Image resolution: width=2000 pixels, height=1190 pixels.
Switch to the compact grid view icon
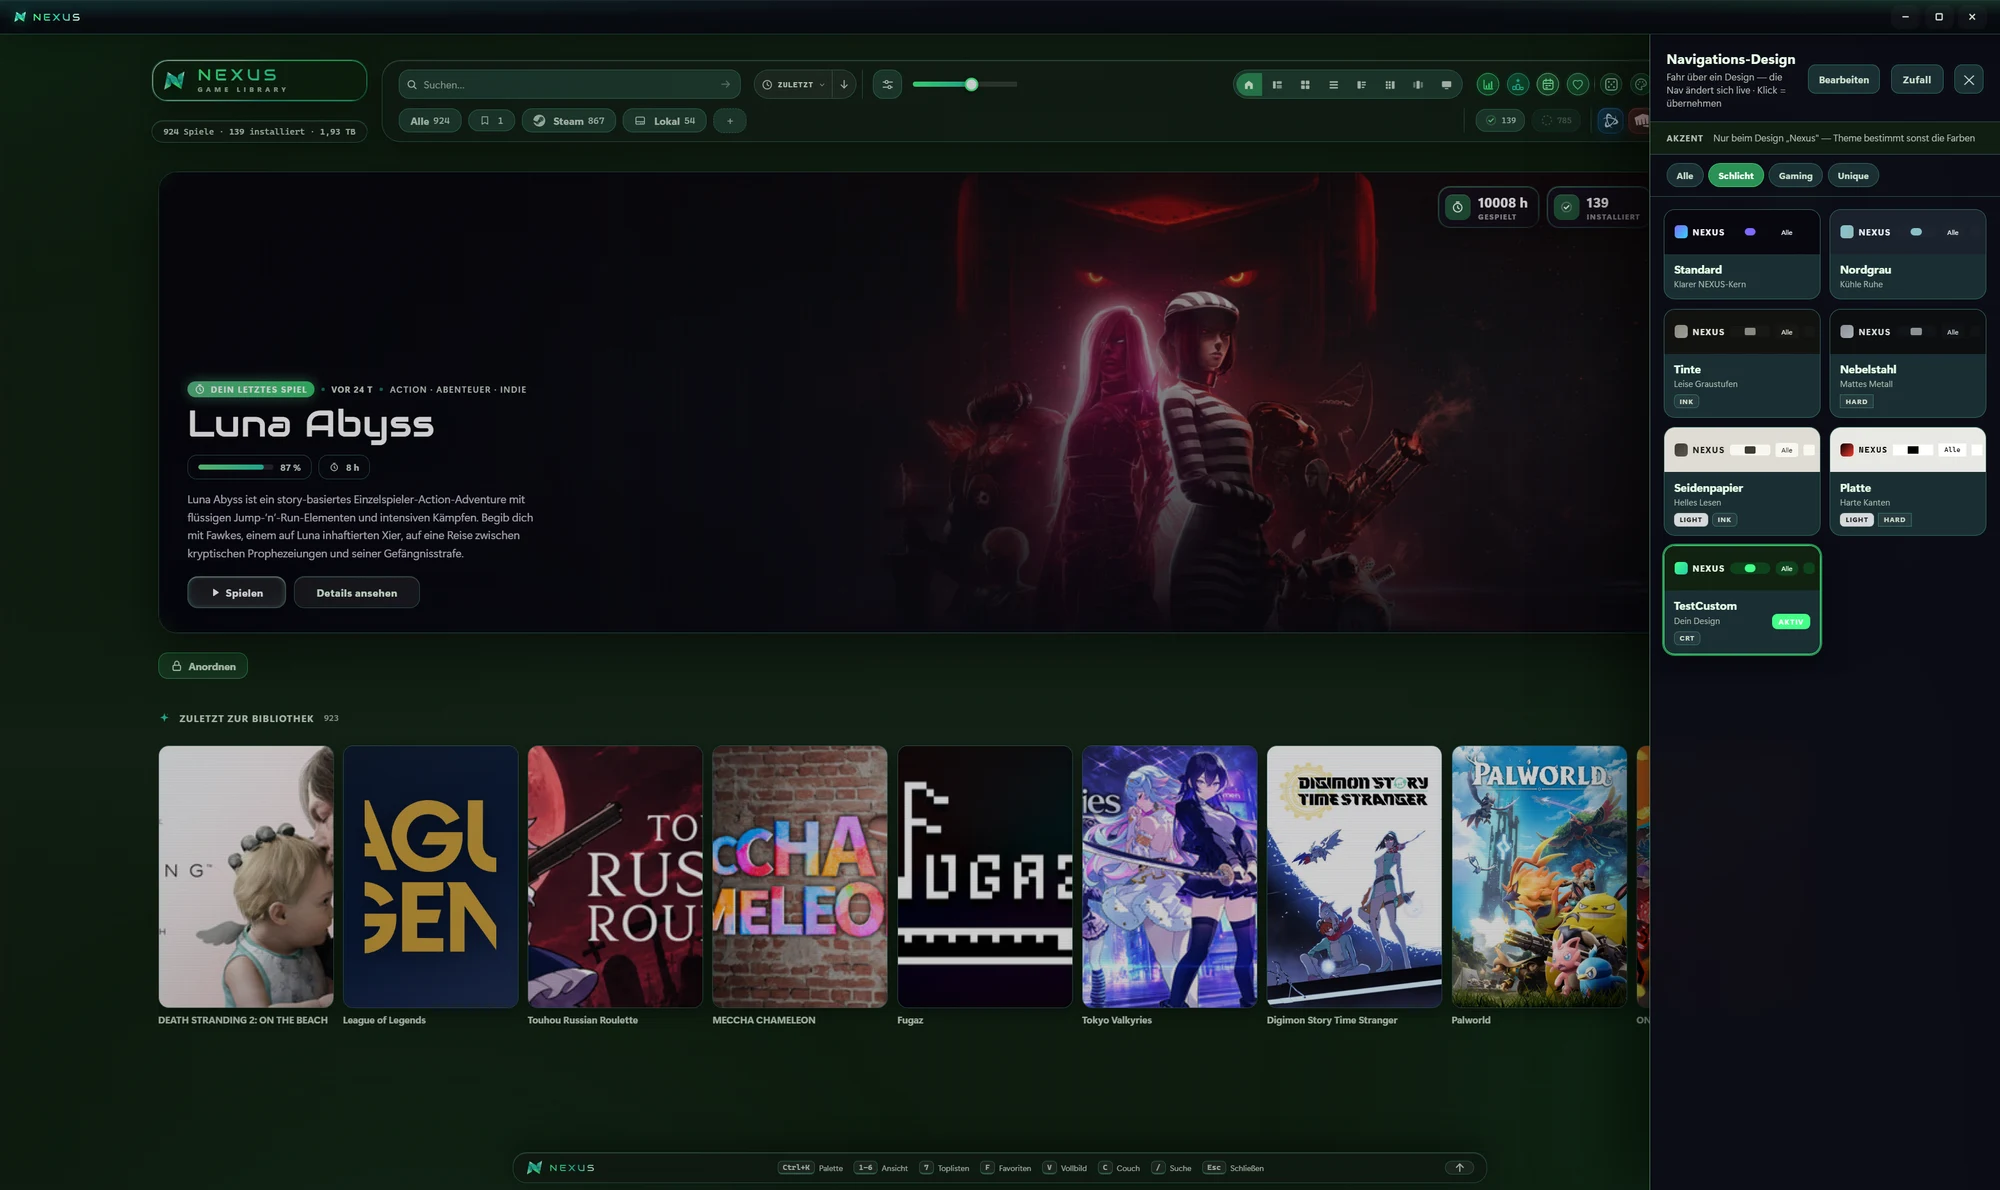1389,85
